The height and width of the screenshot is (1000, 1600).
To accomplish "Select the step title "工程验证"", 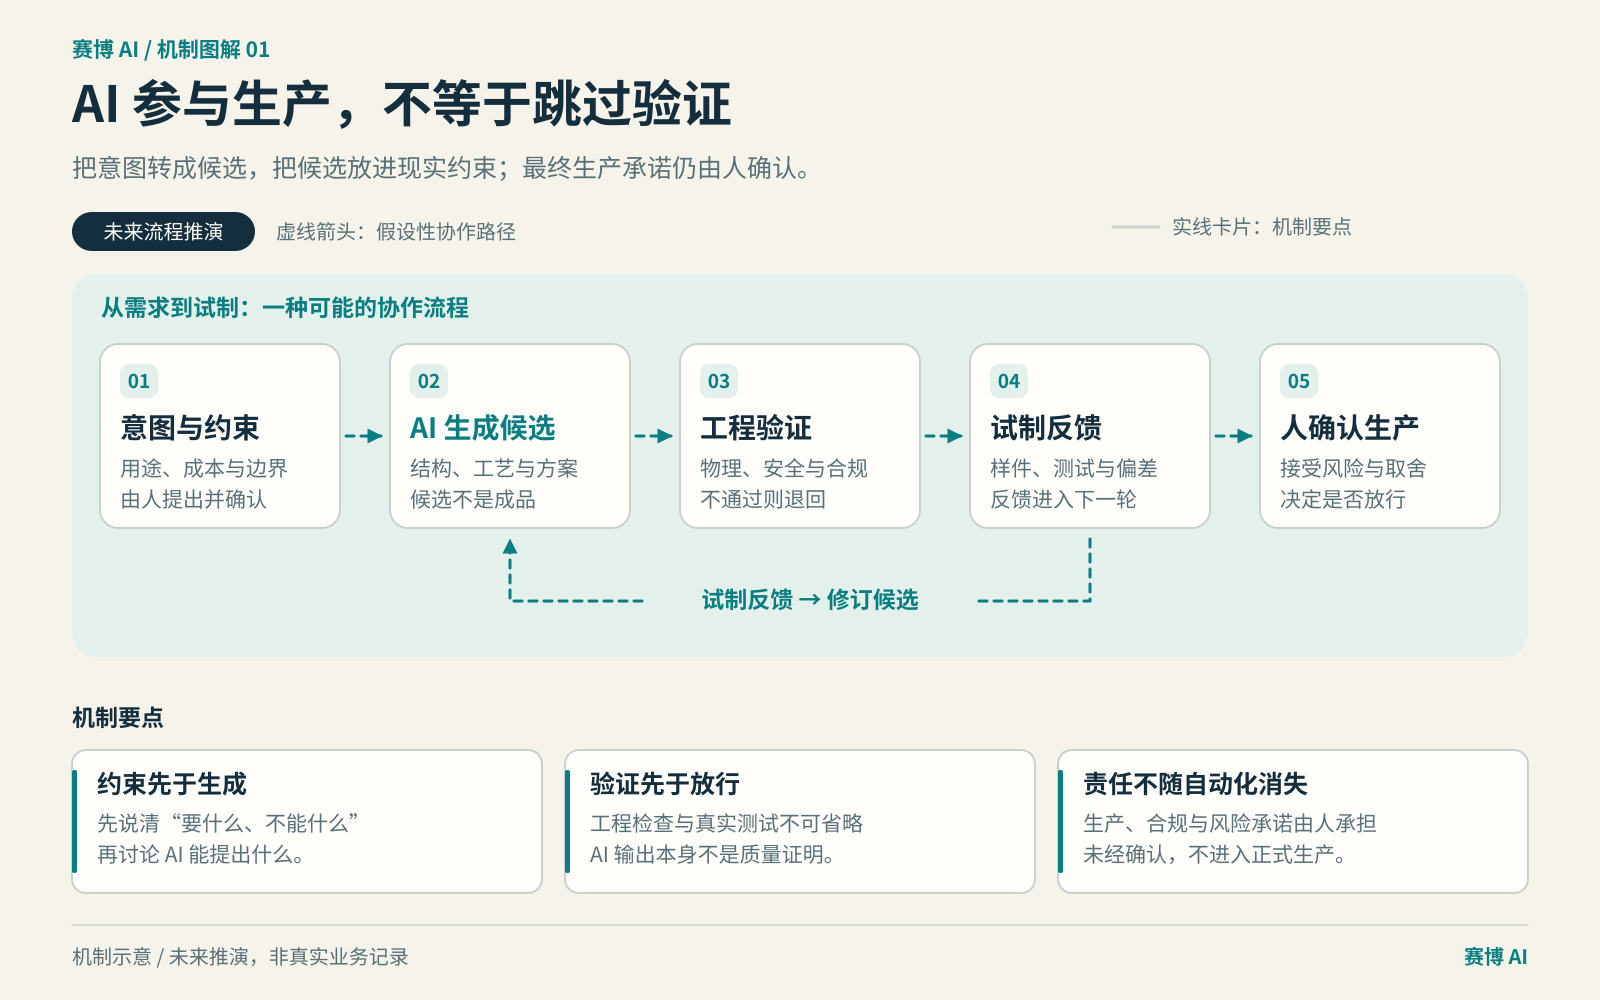I will pyautogui.click(x=756, y=428).
